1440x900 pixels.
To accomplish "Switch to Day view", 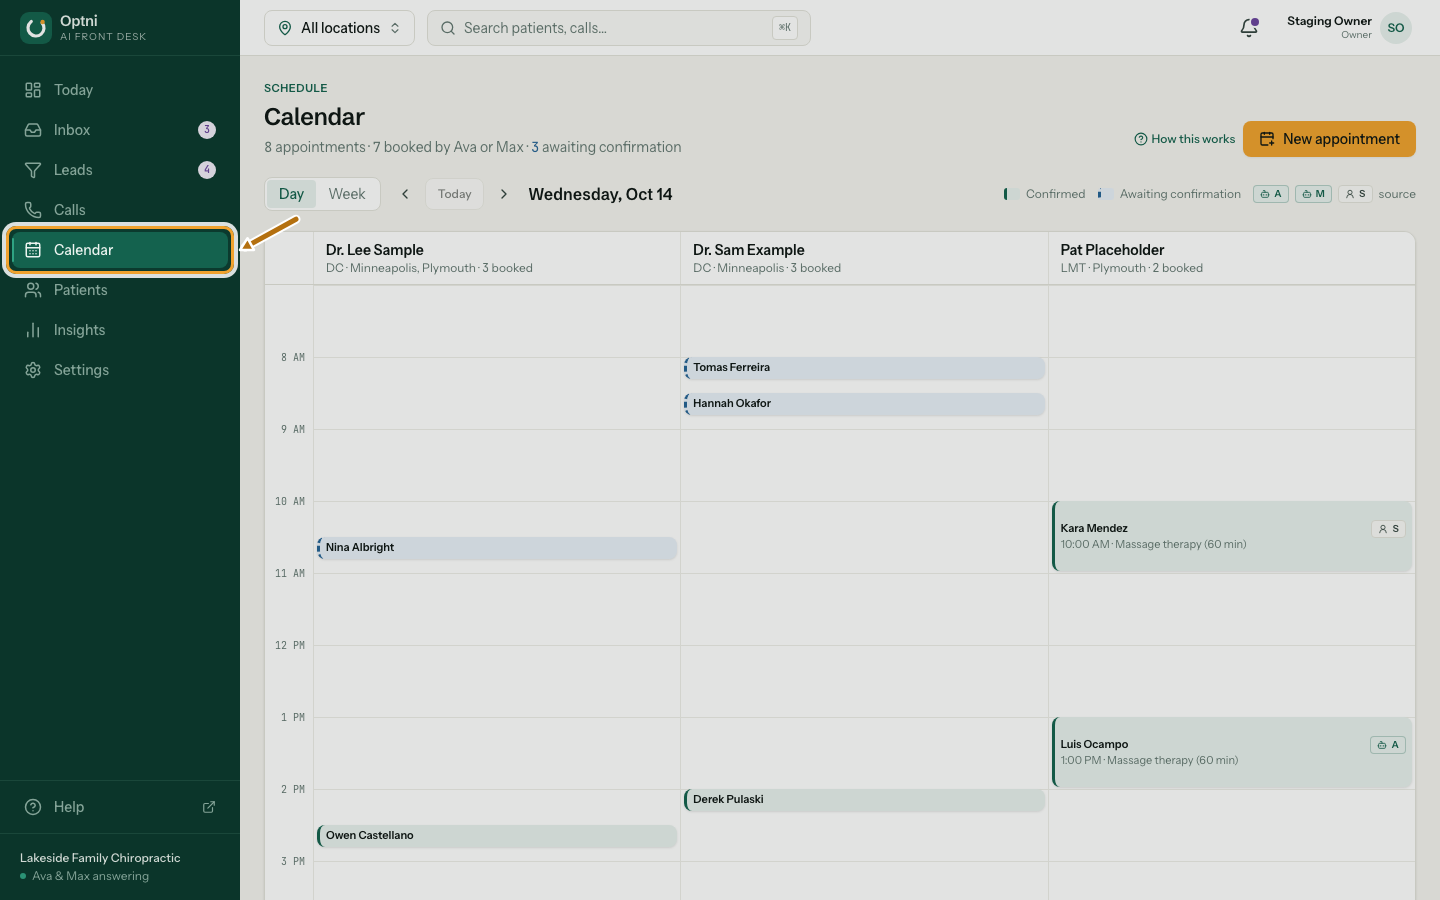I will [x=291, y=194].
